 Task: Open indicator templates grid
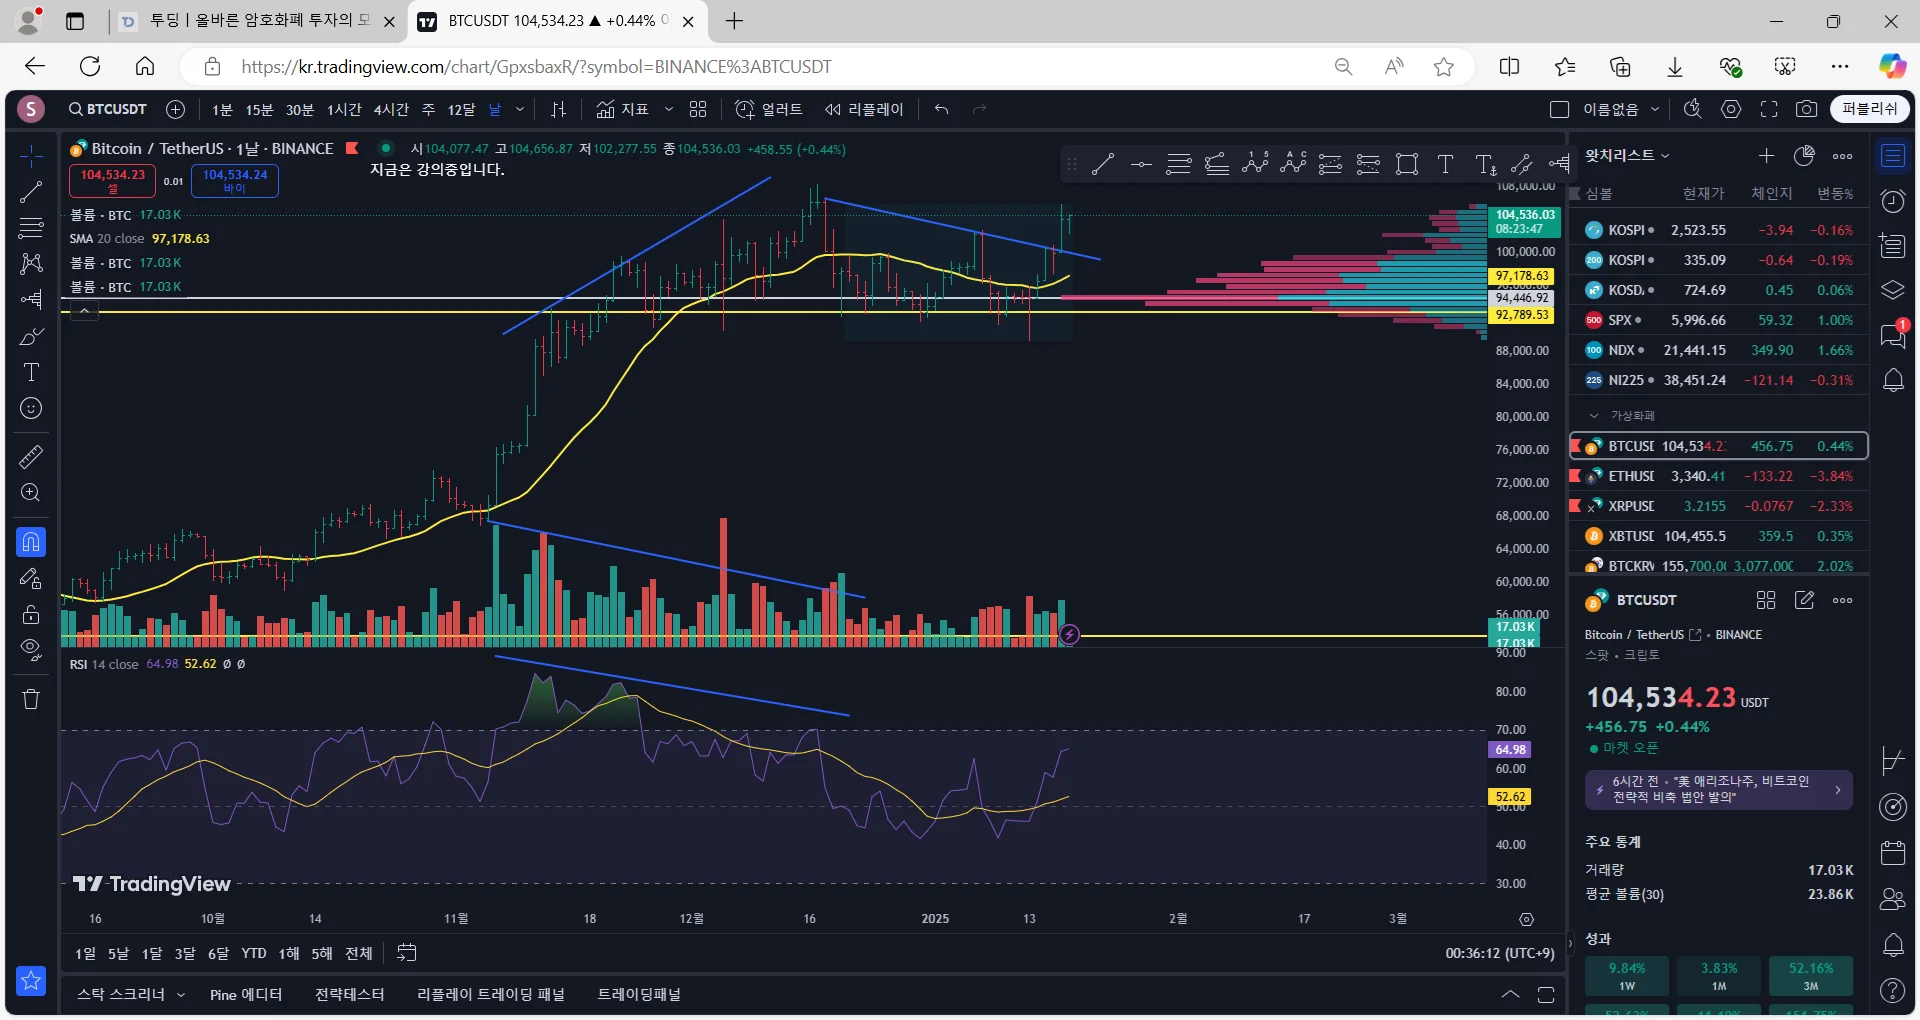pos(698,109)
